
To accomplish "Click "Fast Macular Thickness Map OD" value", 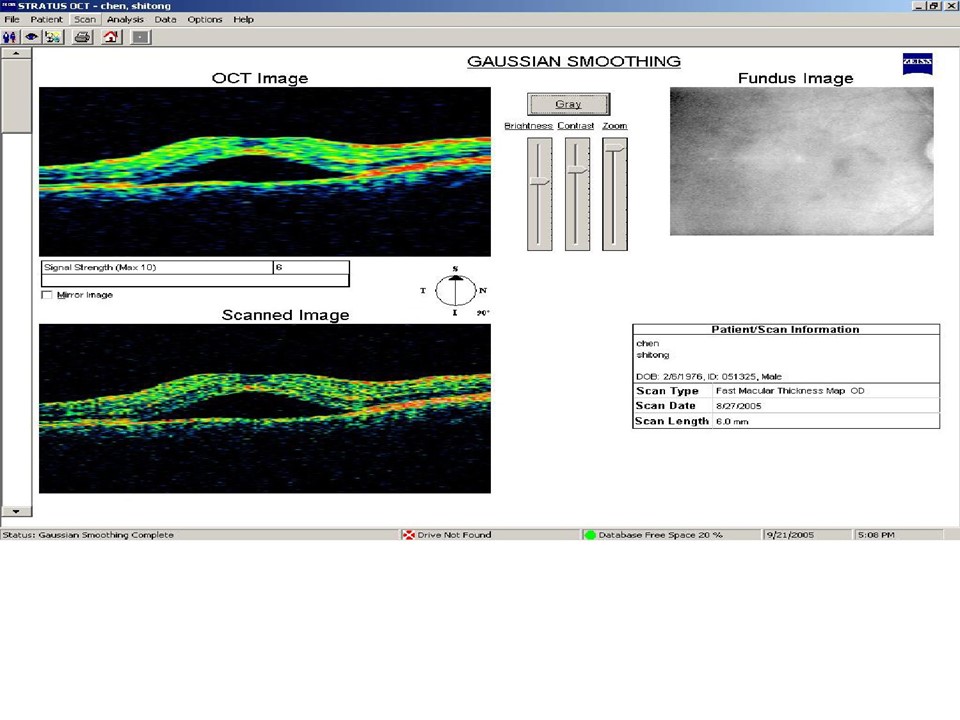I will click(790, 391).
